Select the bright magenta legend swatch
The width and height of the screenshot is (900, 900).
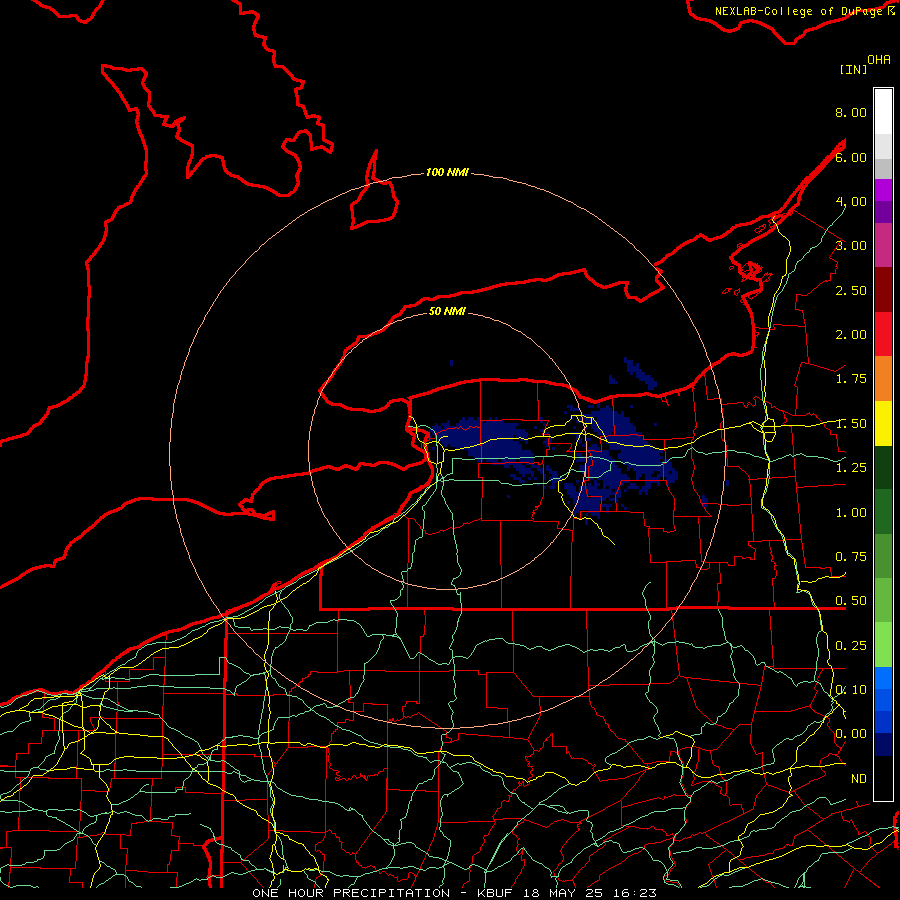(883, 190)
